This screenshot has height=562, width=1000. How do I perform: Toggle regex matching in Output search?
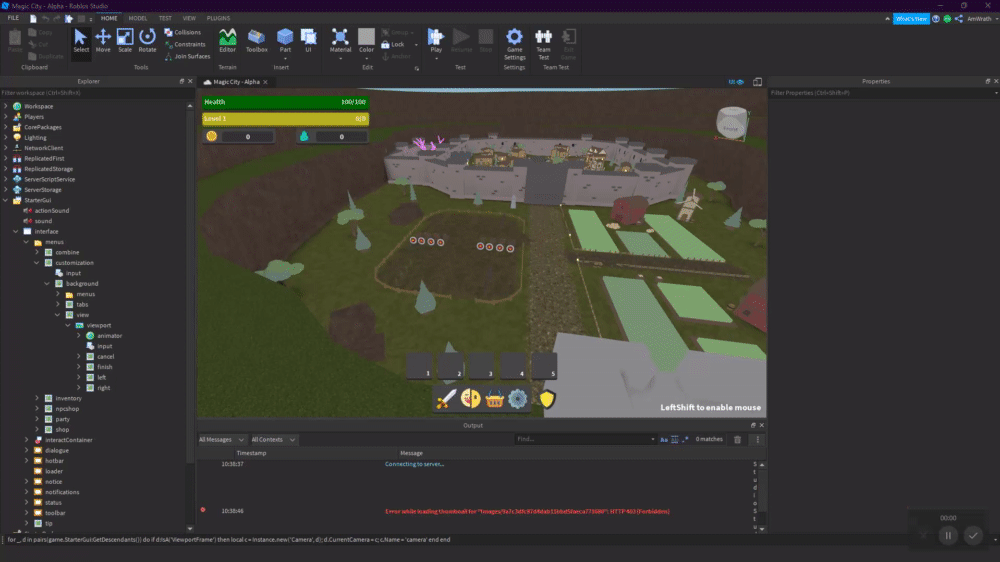686,440
